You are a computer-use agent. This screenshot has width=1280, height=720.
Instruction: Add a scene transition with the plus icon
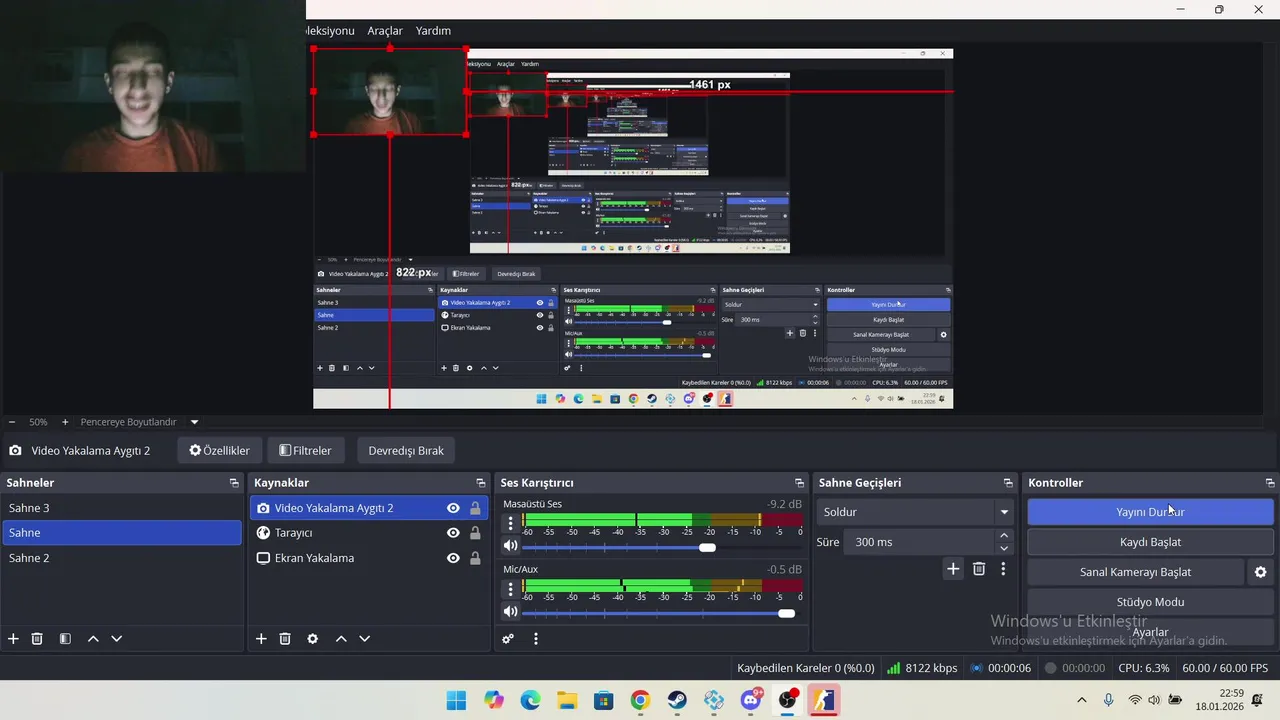[953, 569]
